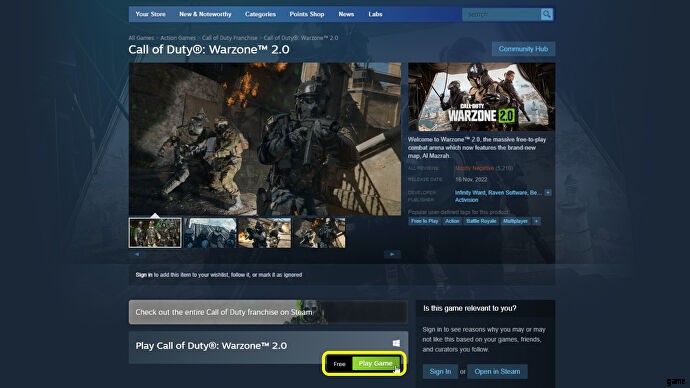Screen dimensions: 690x388
Task: Click into the store search field
Action: 502,15
